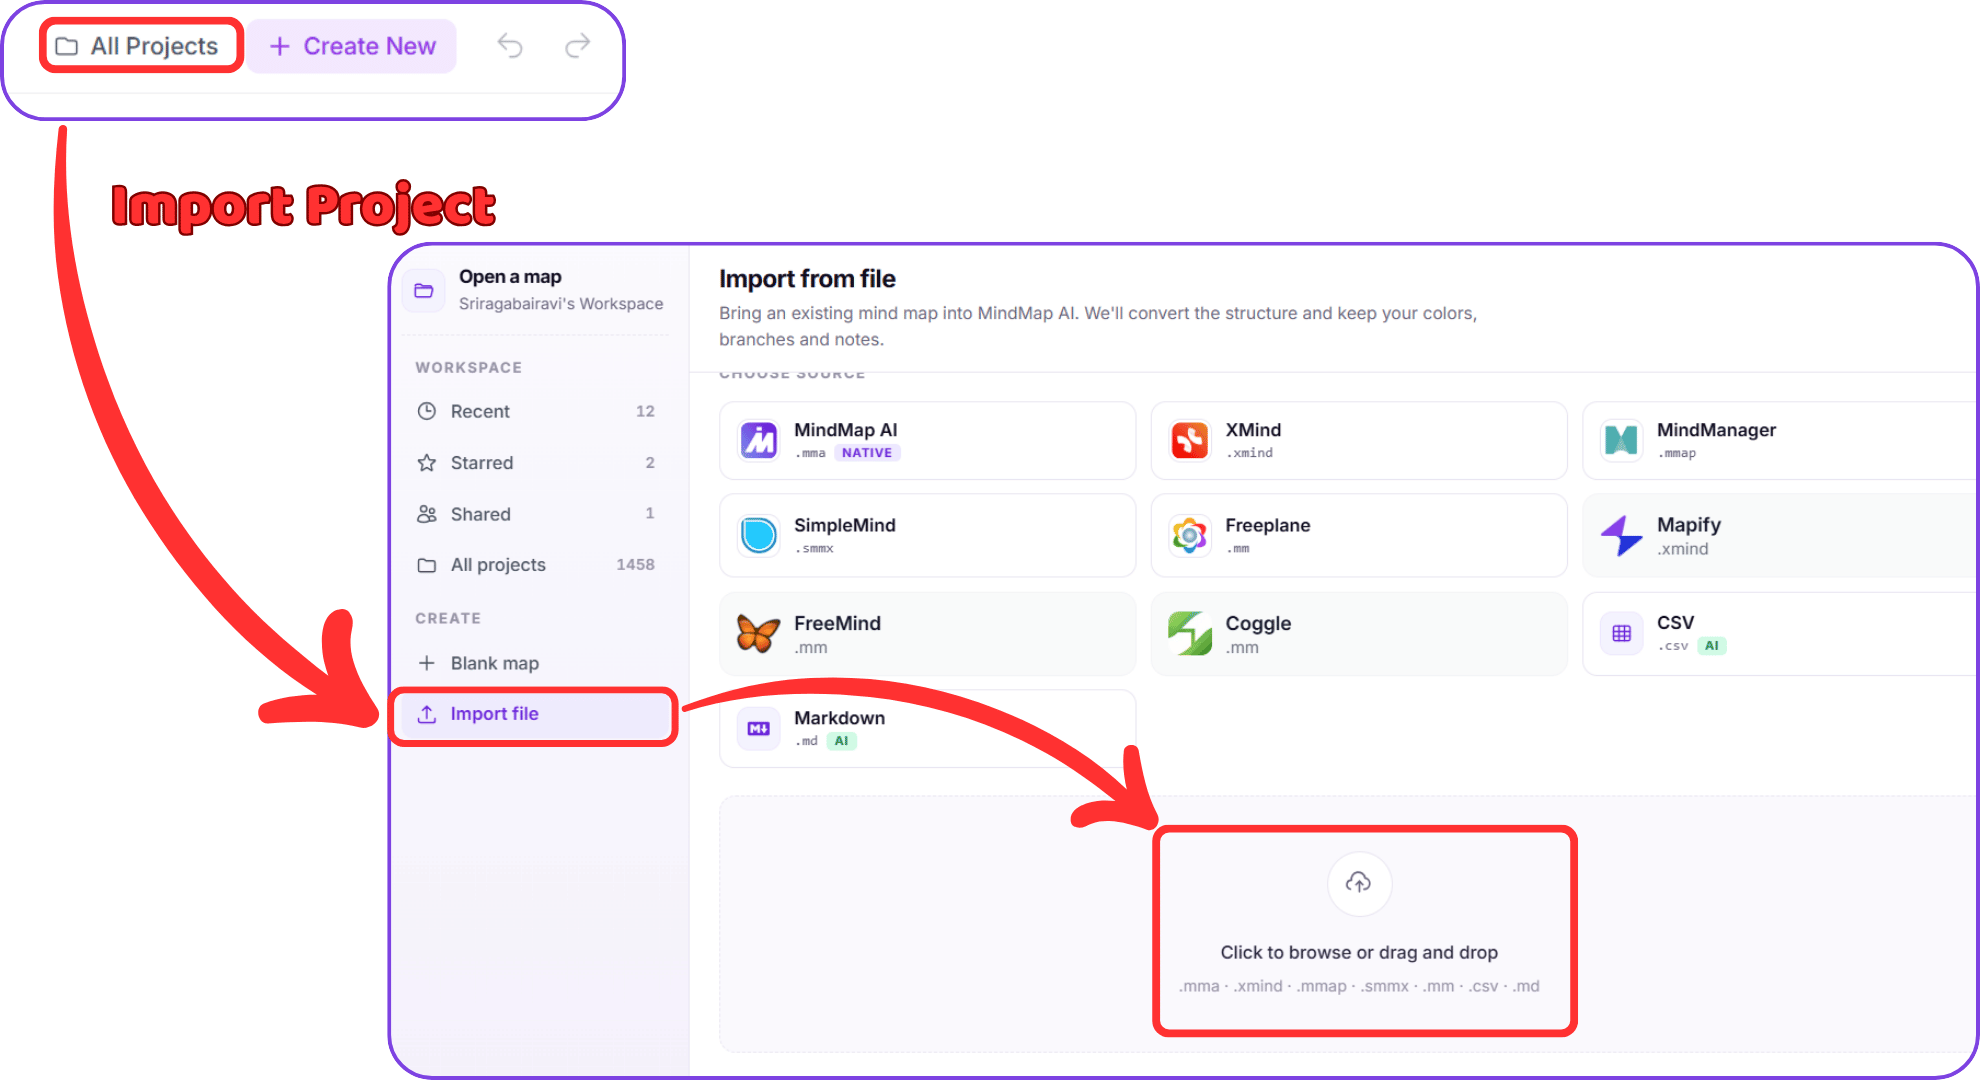Click the Mapify lightning icon
1980x1080 pixels.
[x=1621, y=536]
